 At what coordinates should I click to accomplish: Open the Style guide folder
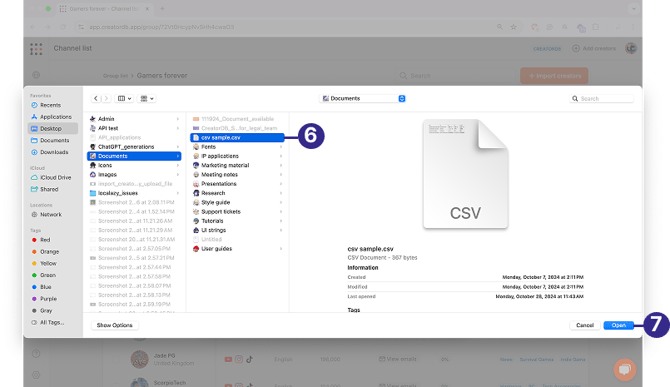[237, 202]
